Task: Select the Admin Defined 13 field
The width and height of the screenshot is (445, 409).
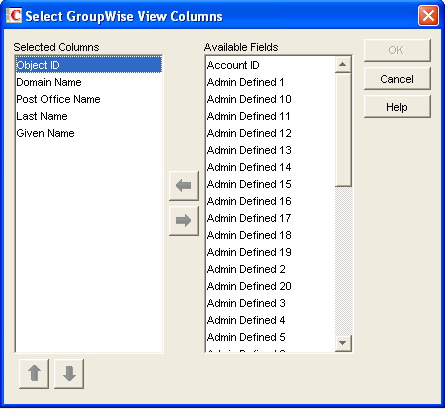Action: point(270,150)
